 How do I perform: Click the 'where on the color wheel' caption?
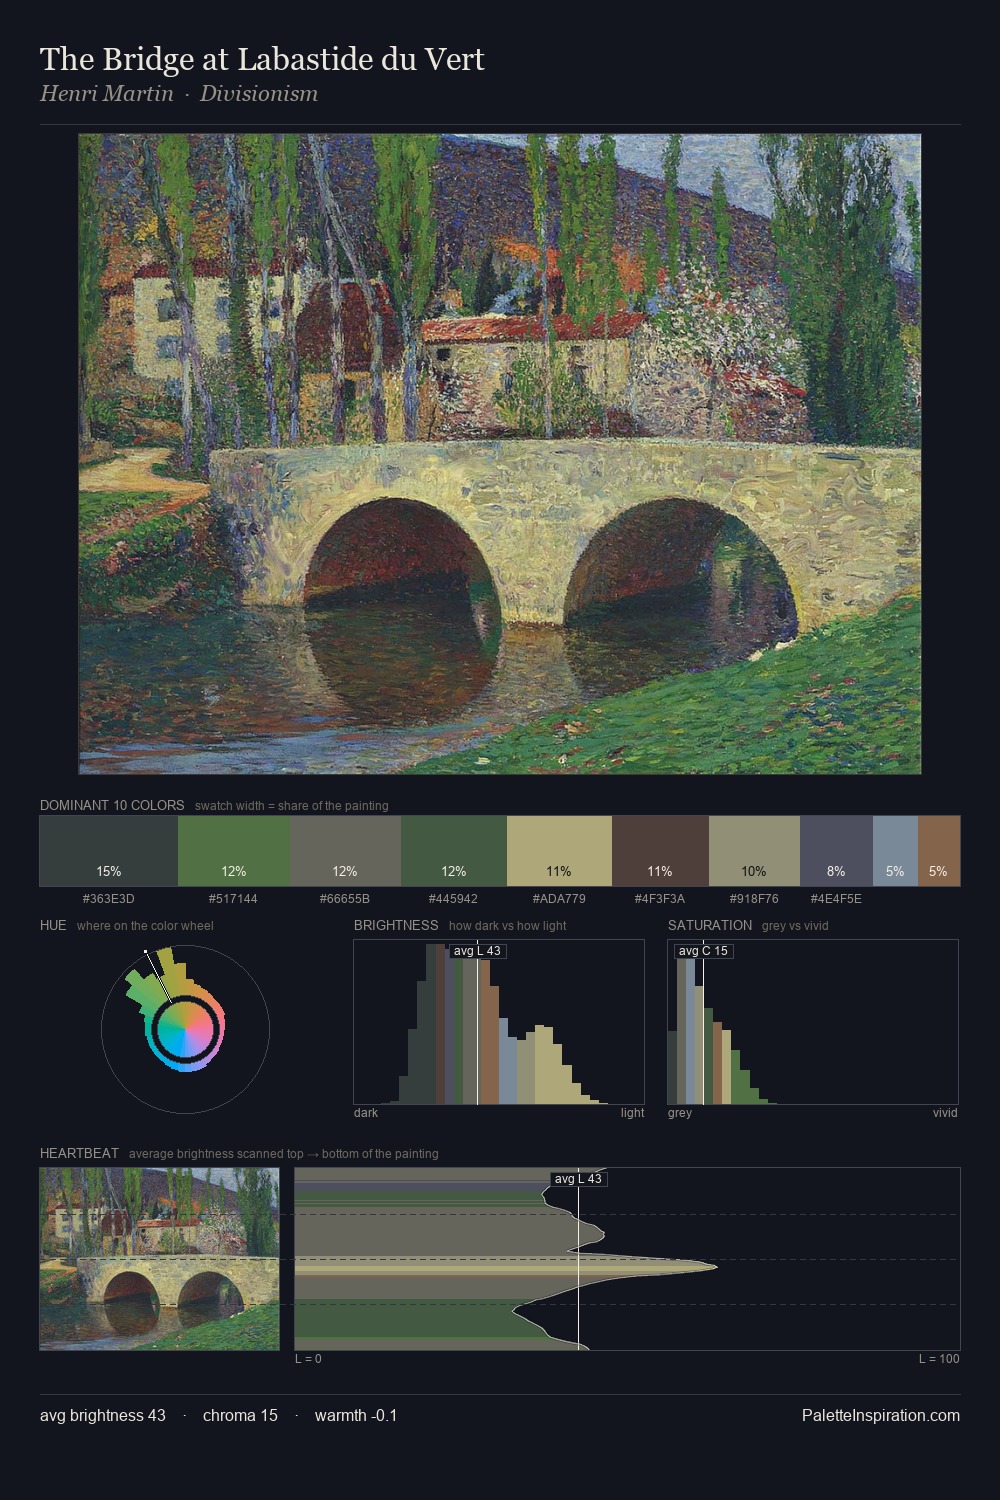pos(145,926)
